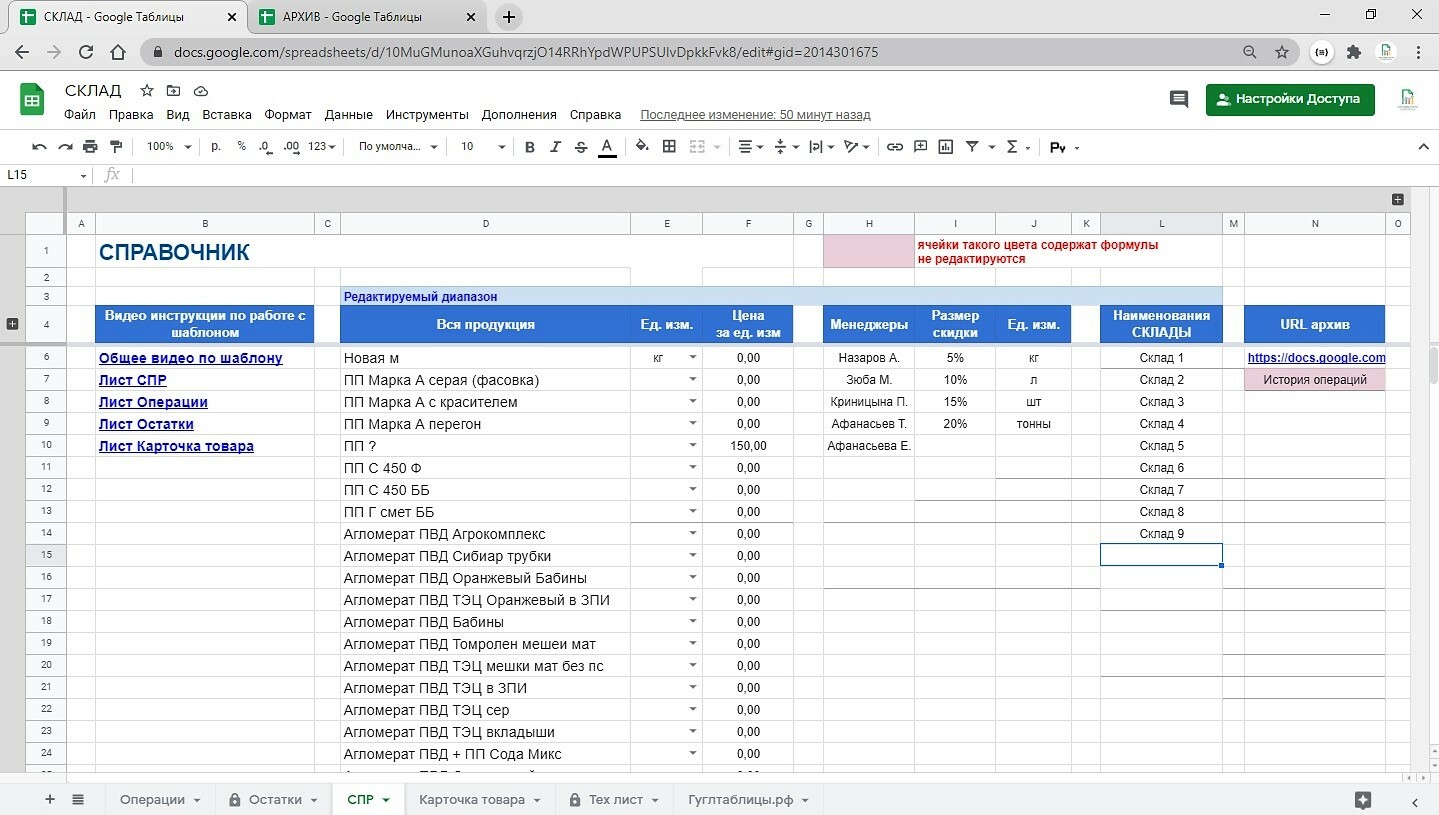Insert a comment from toolbar
The width and height of the screenshot is (1439, 815).
pyautogui.click(x=921, y=147)
